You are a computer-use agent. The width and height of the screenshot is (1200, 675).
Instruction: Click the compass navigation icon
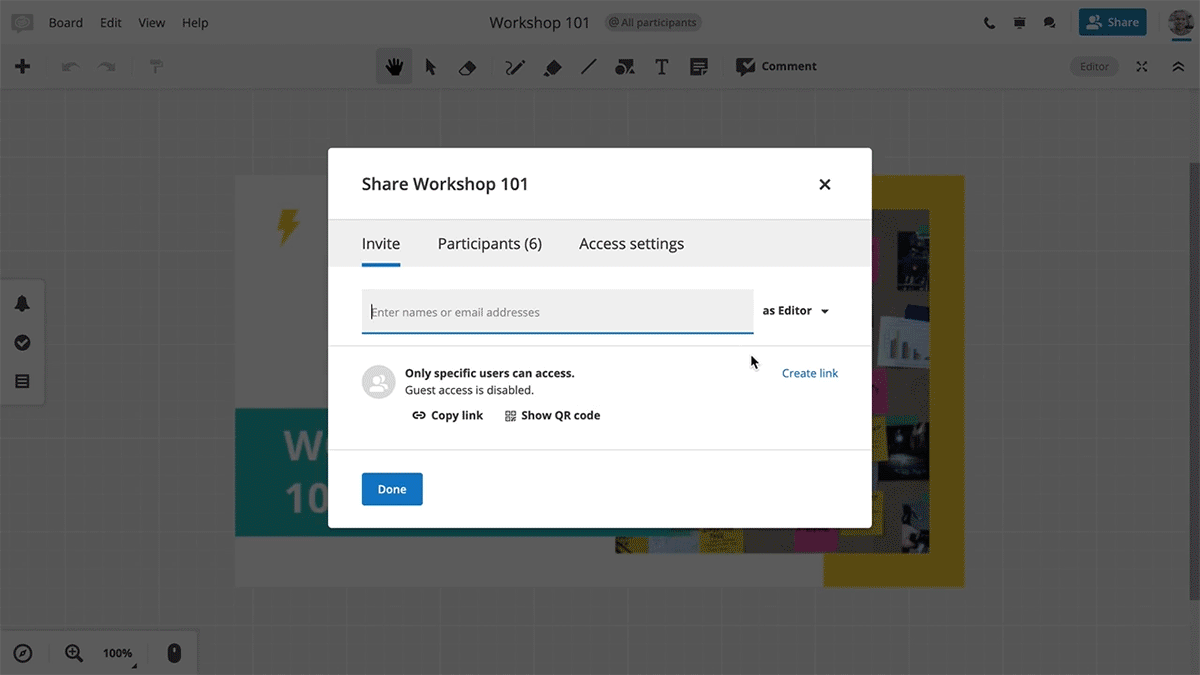click(x=23, y=653)
